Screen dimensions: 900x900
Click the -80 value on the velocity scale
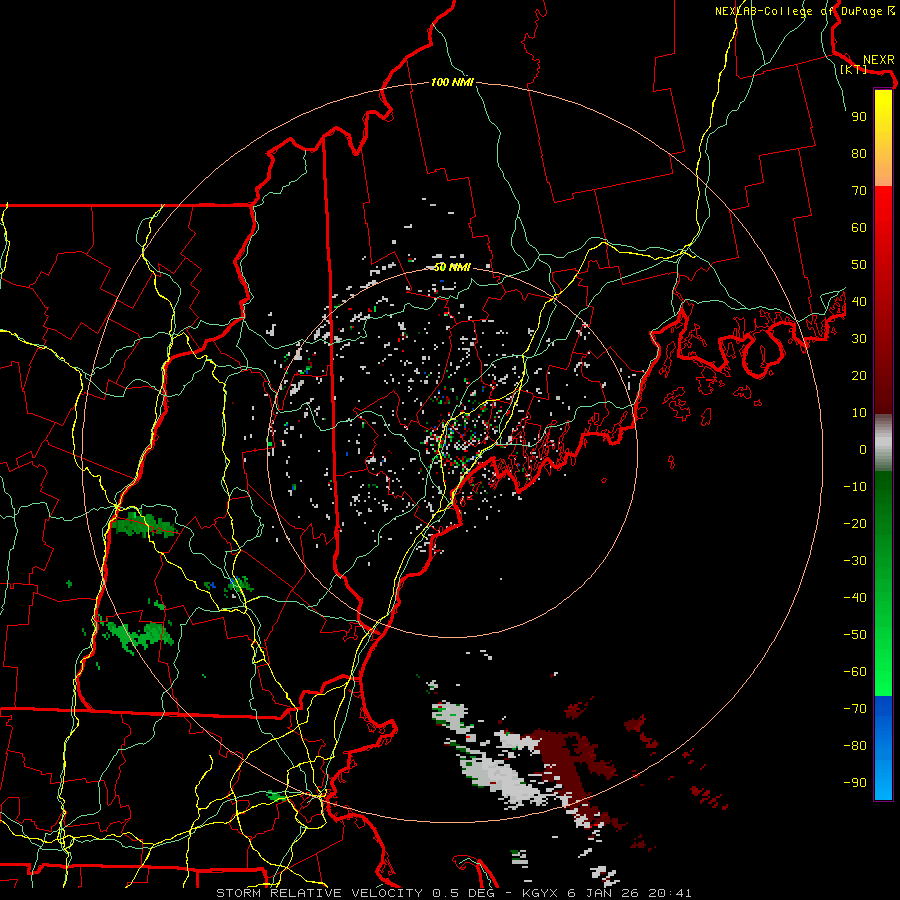[x=855, y=746]
